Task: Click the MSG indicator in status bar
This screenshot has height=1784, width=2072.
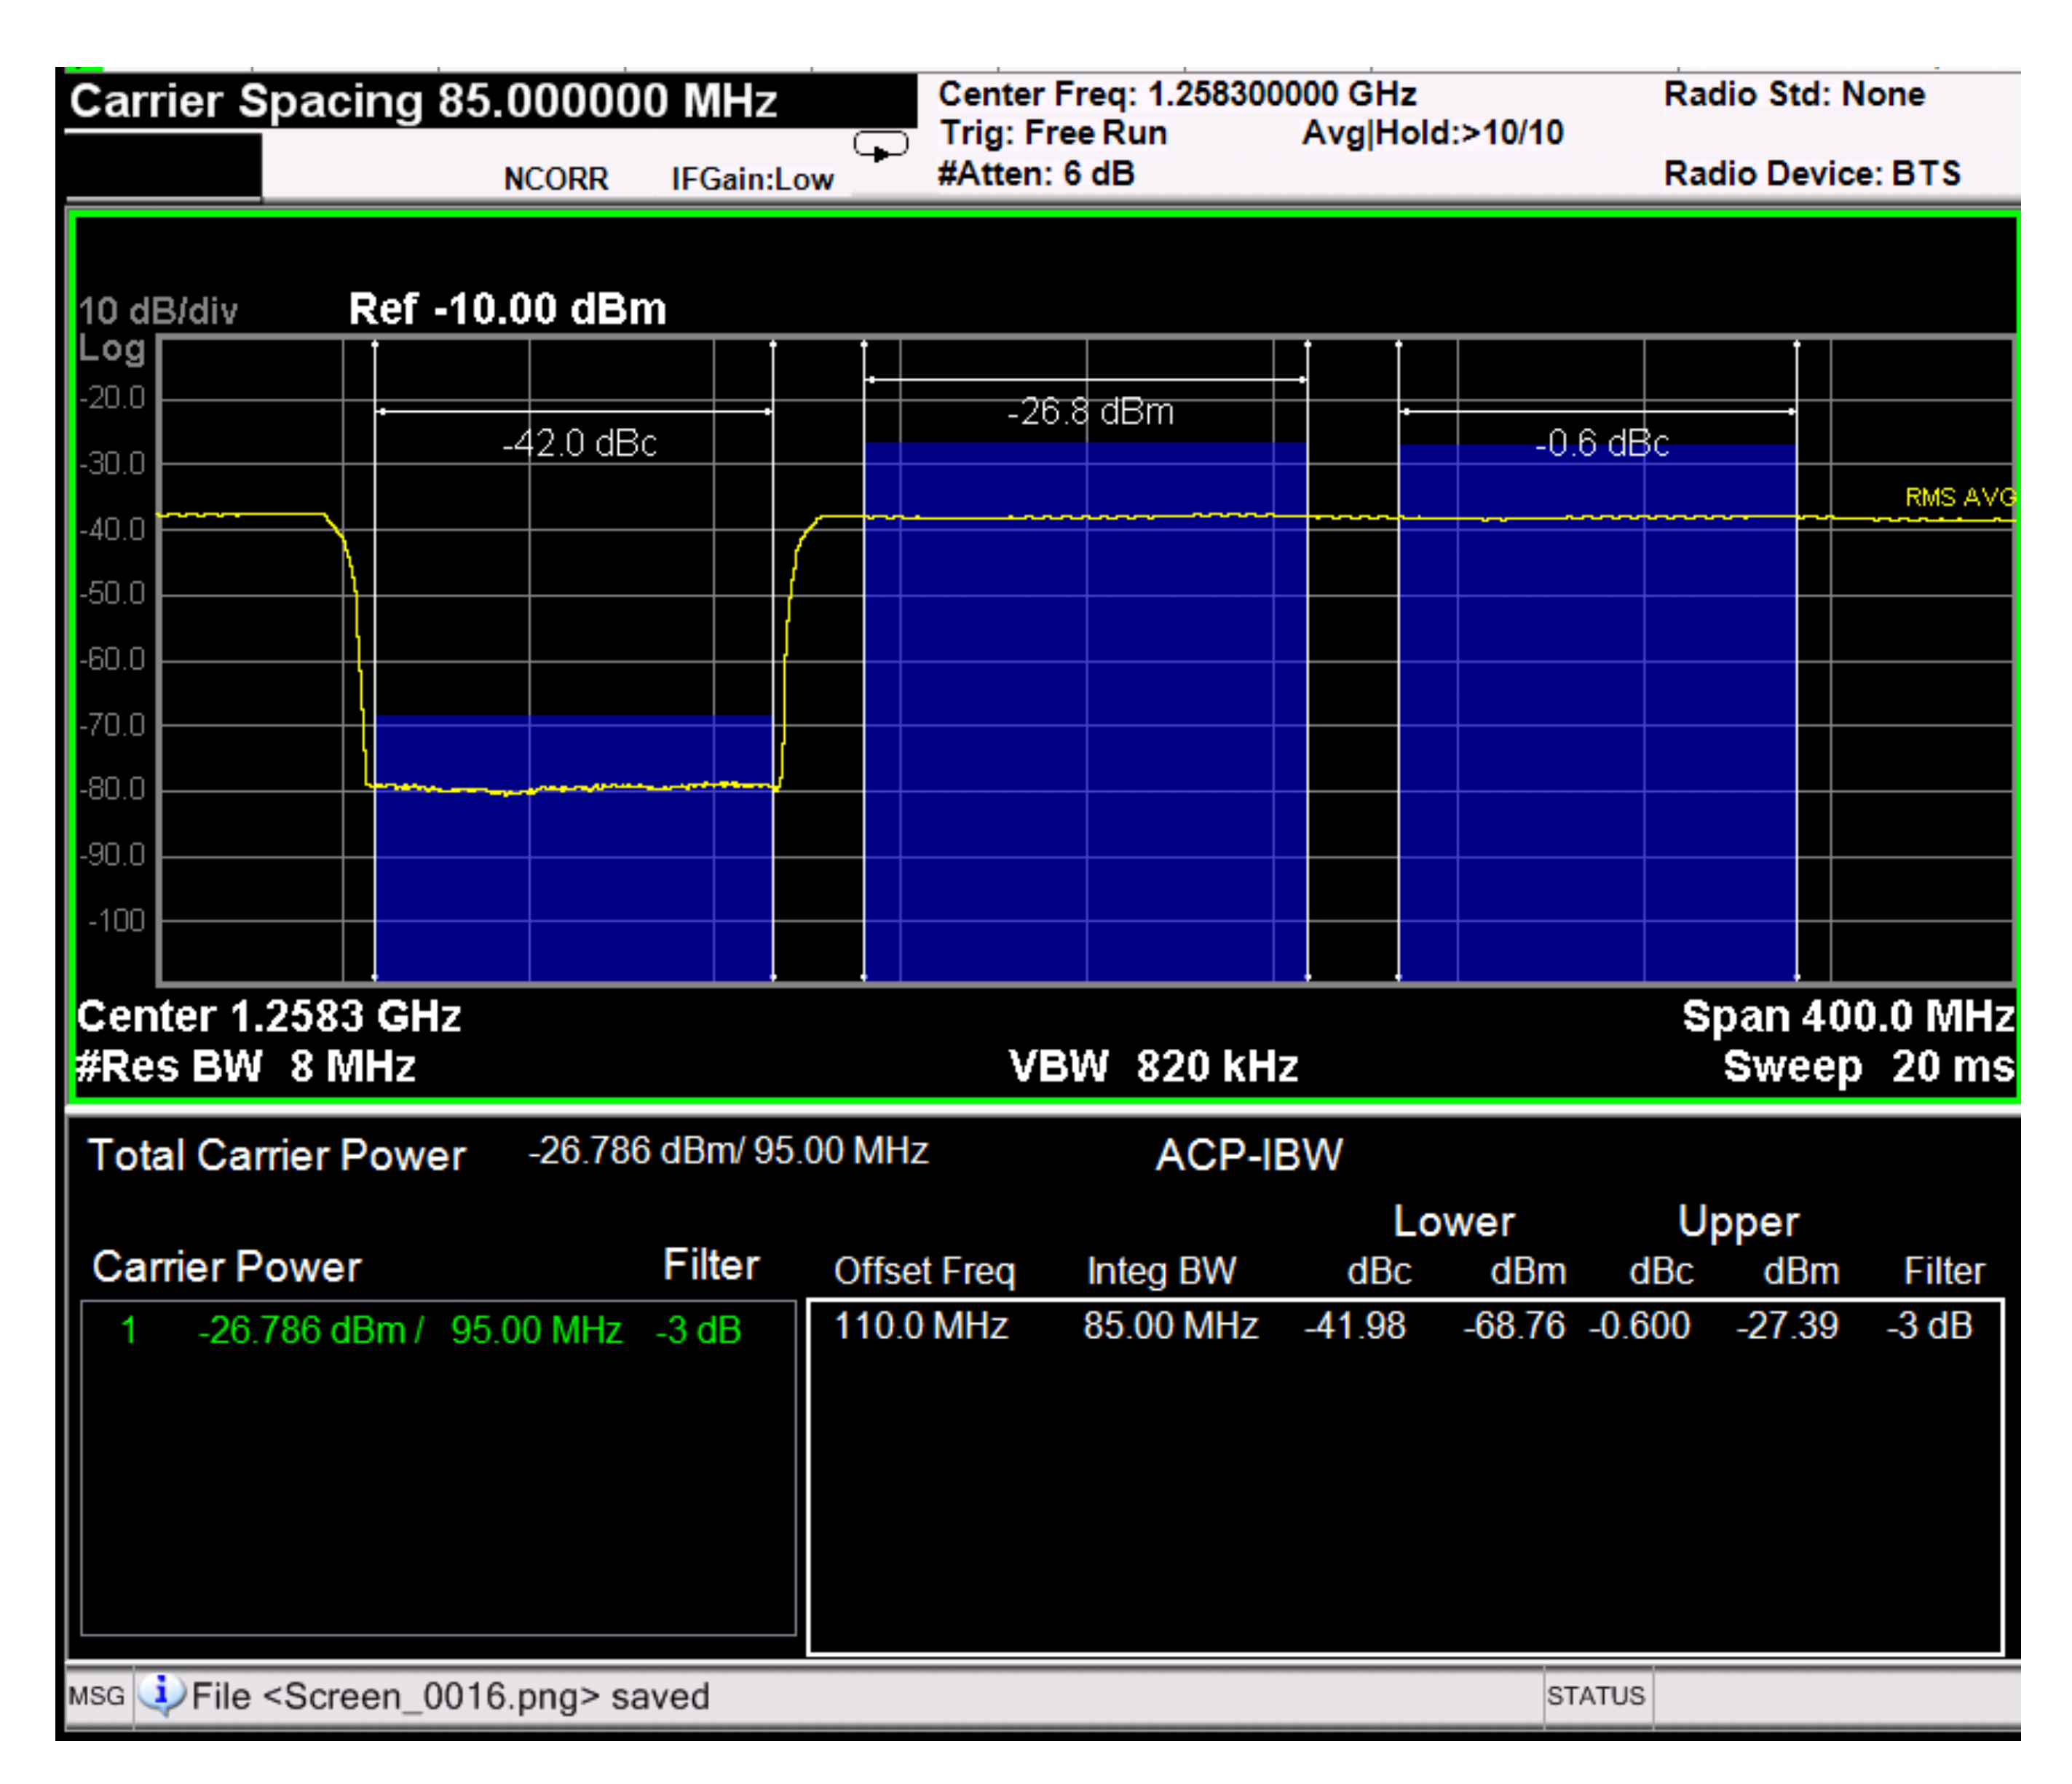Action: [97, 1696]
